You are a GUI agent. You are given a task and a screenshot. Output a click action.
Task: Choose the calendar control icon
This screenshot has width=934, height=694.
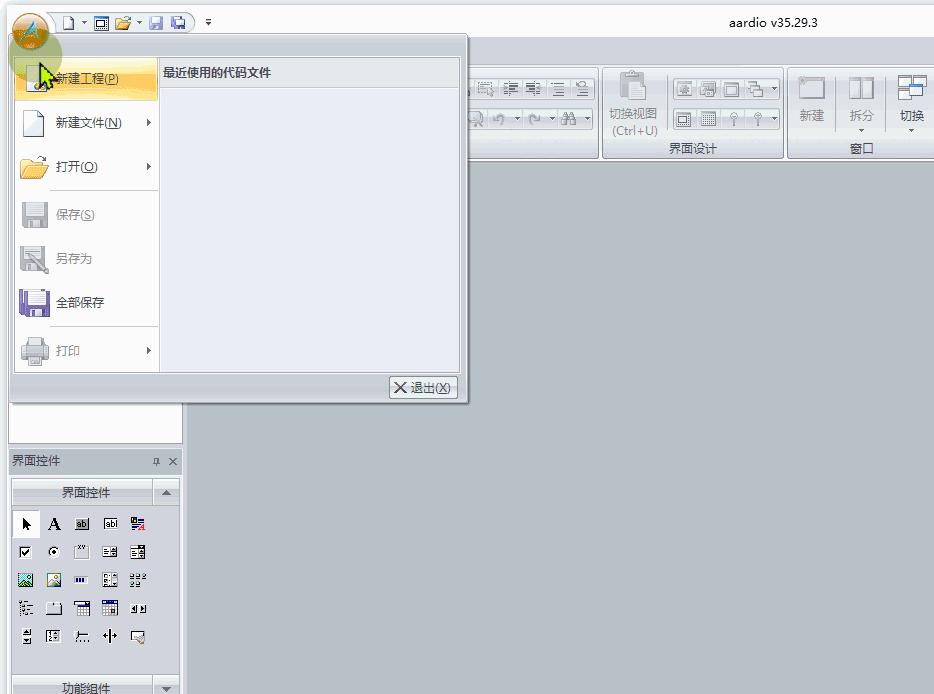coord(108,608)
